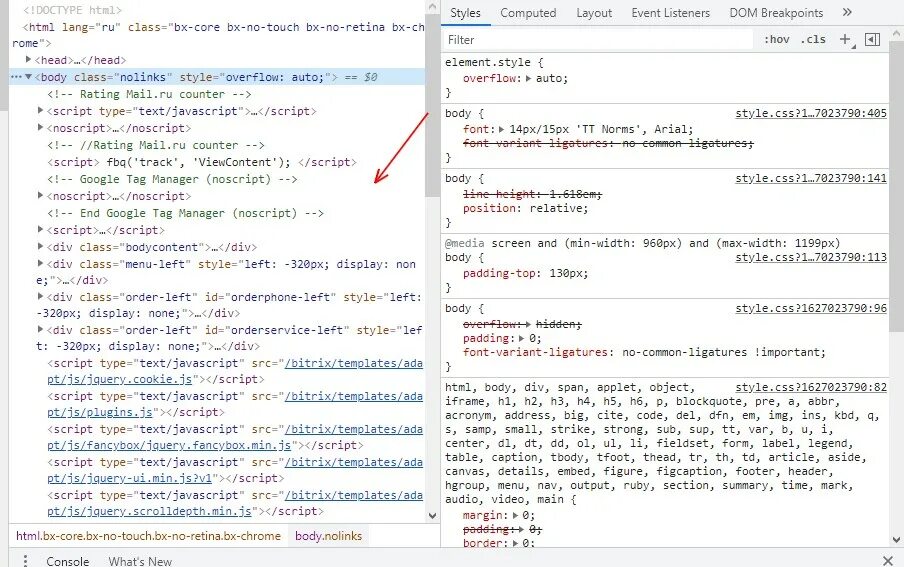Follow the jquery.cookie.js script src link
The height and width of the screenshot is (567, 904).
120,379
